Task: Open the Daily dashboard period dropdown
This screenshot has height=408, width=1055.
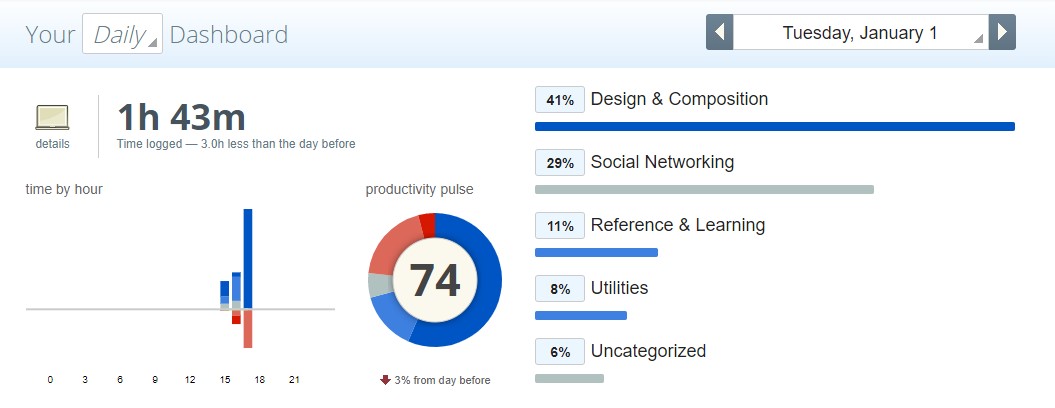Action: click(122, 34)
